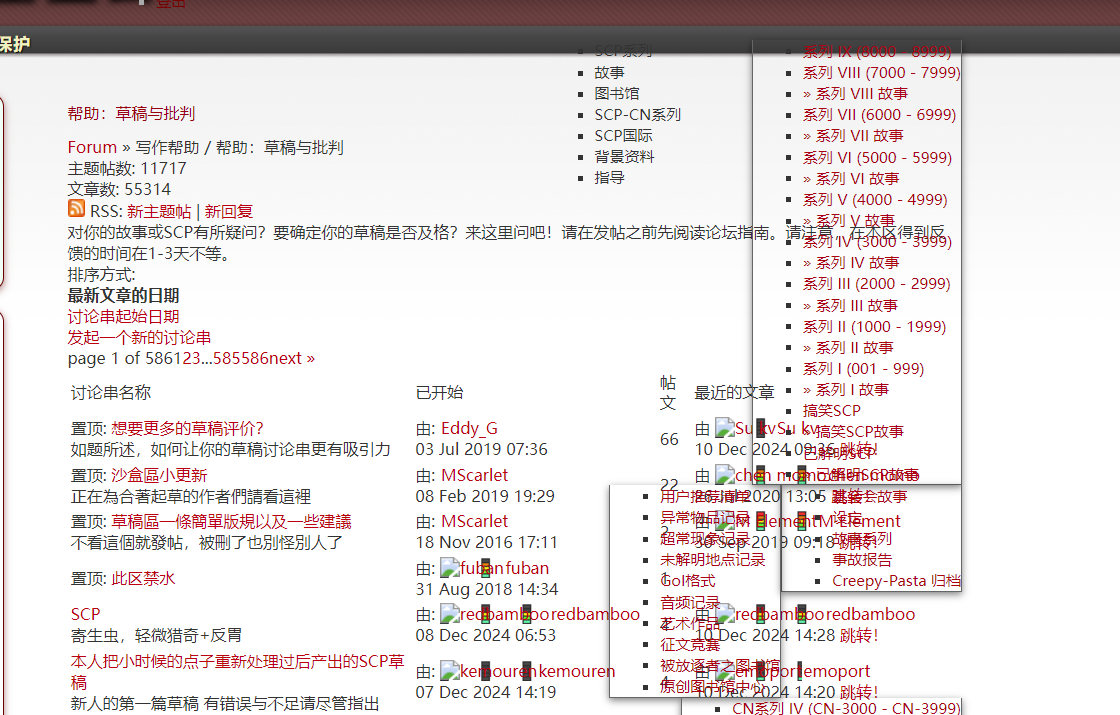Start a new thread via 发起一个新的讨论串

pos(141,337)
